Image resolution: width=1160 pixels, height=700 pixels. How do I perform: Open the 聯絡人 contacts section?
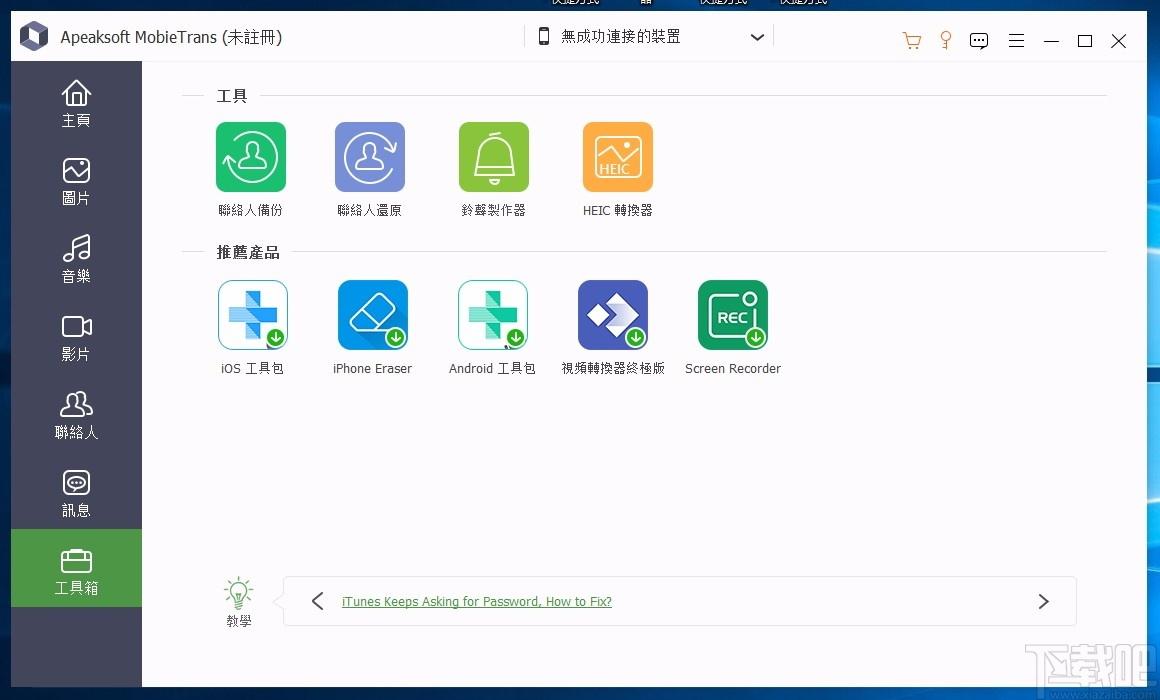76,415
